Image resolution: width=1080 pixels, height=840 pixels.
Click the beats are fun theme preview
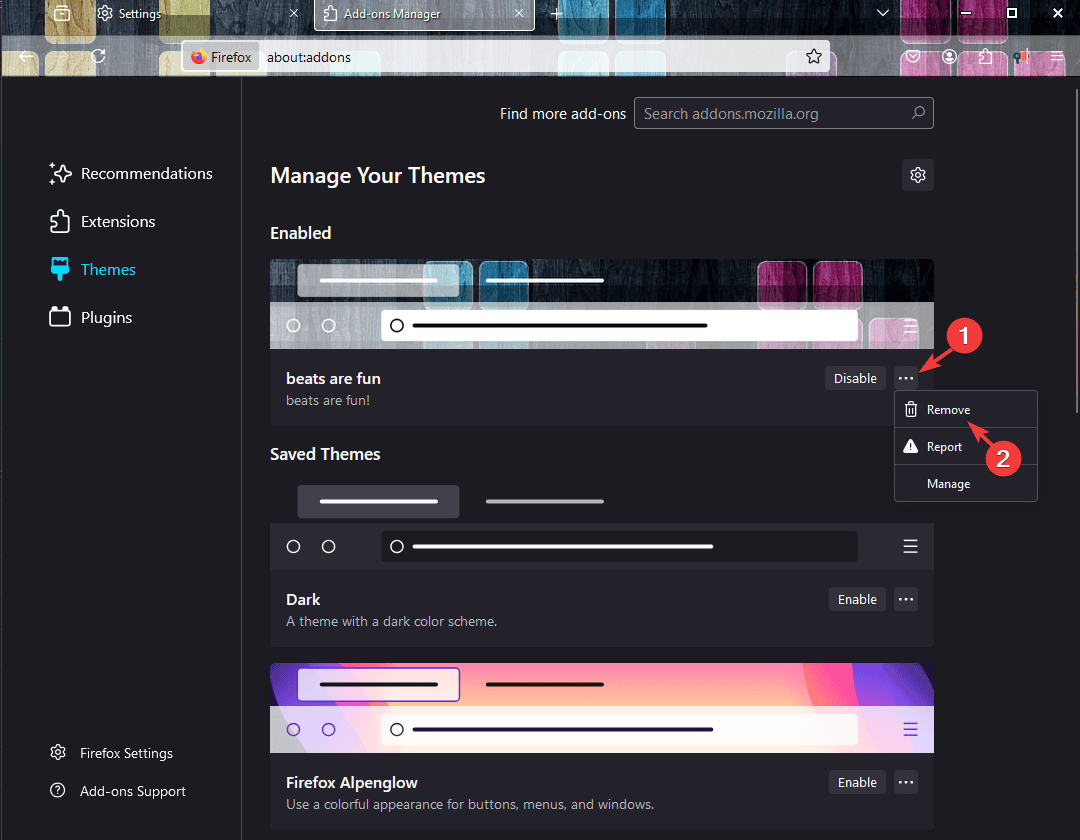click(601, 304)
